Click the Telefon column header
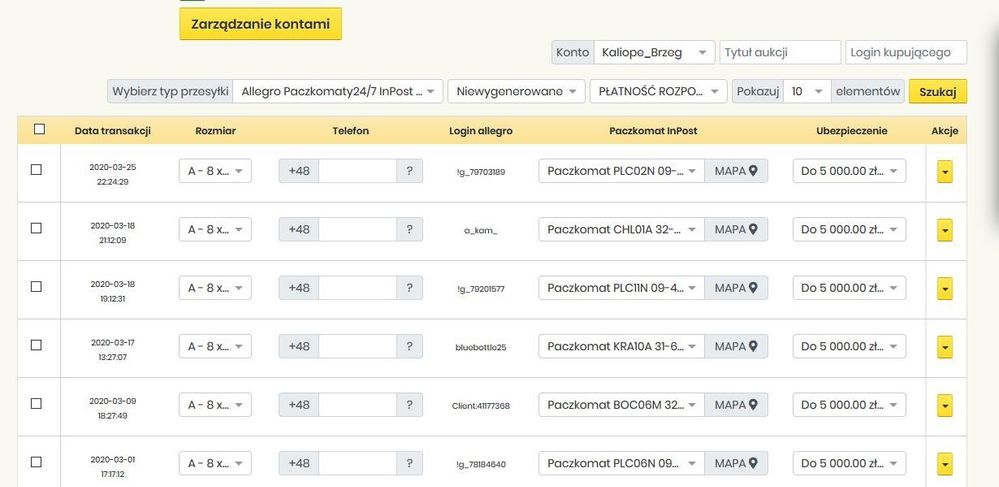 (x=350, y=131)
